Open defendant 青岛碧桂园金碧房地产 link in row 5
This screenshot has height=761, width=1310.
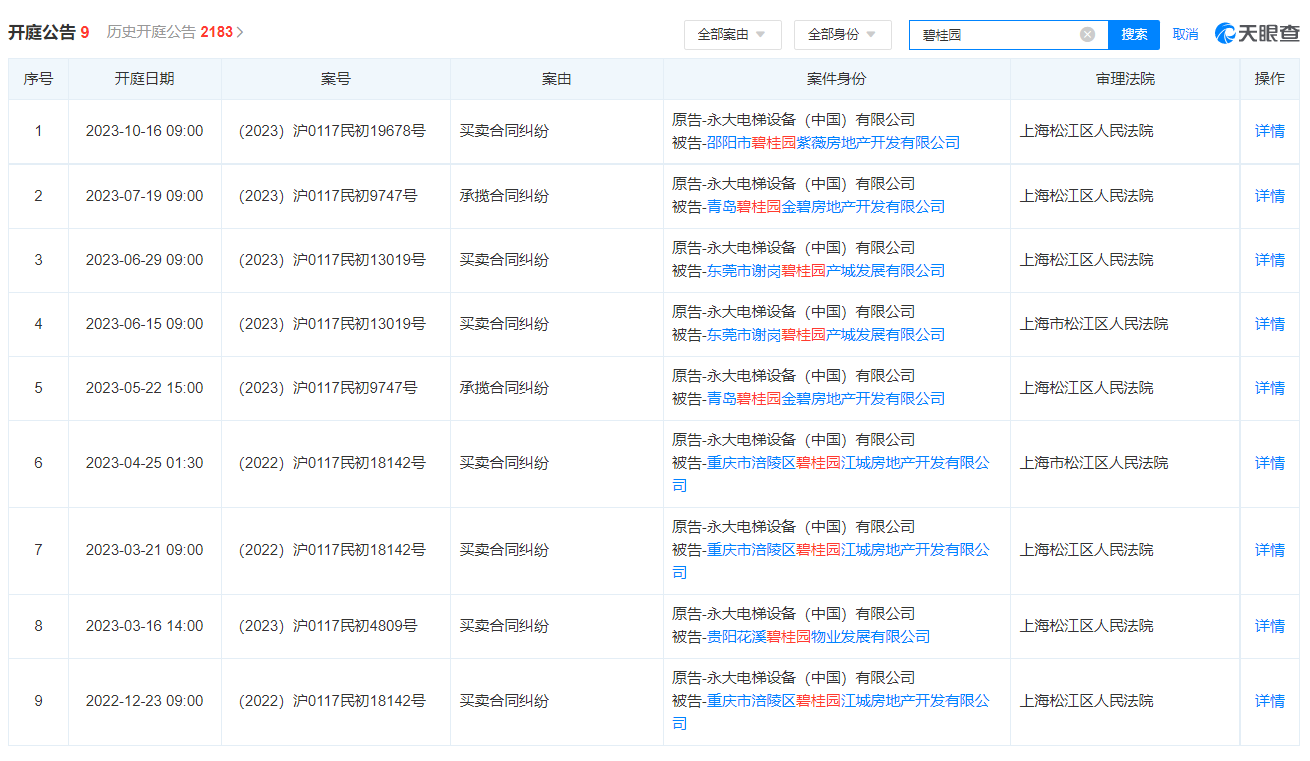click(x=826, y=399)
